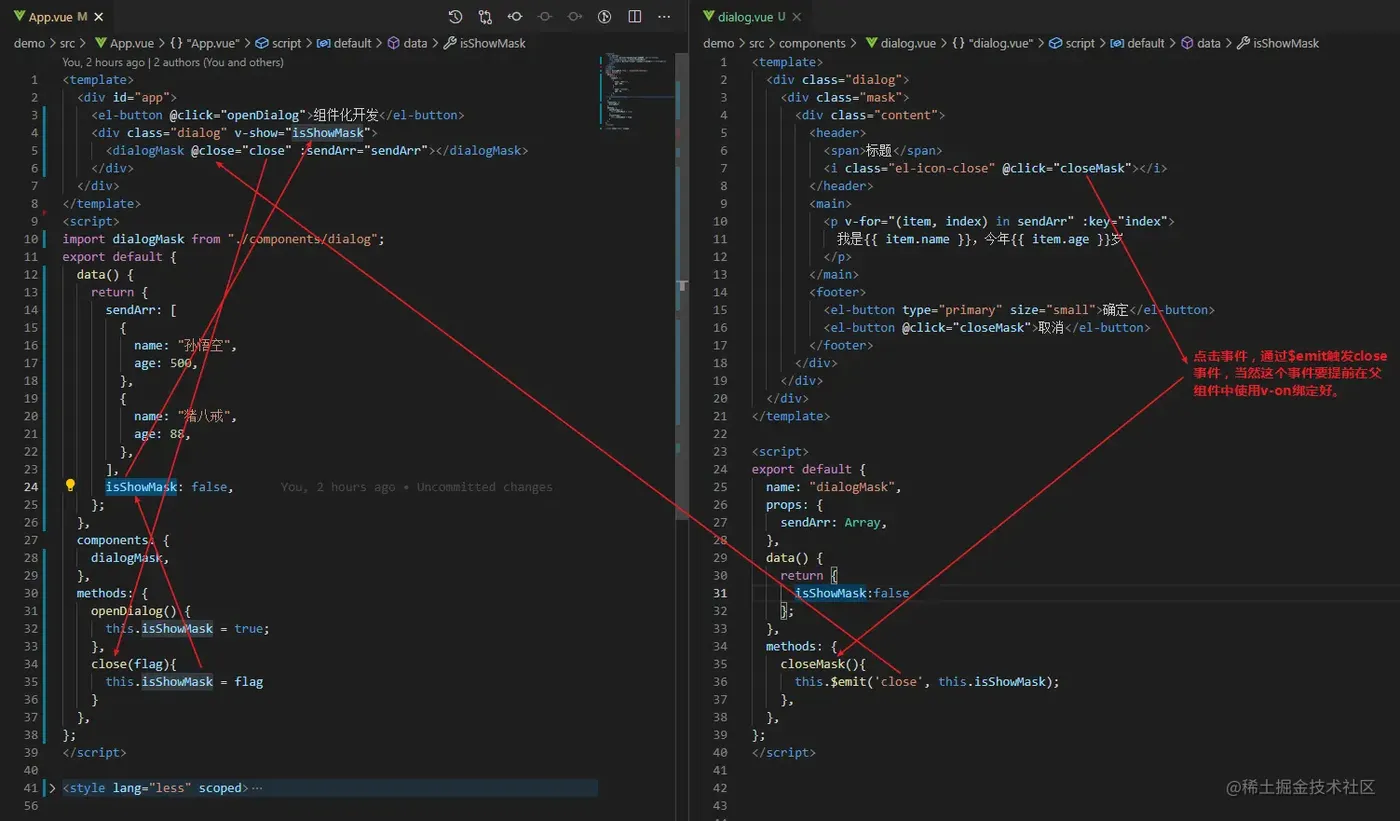Screen dimensions: 1400x821
Task: Click line number 31 in the dialog.vue gutter
Action: point(721,592)
